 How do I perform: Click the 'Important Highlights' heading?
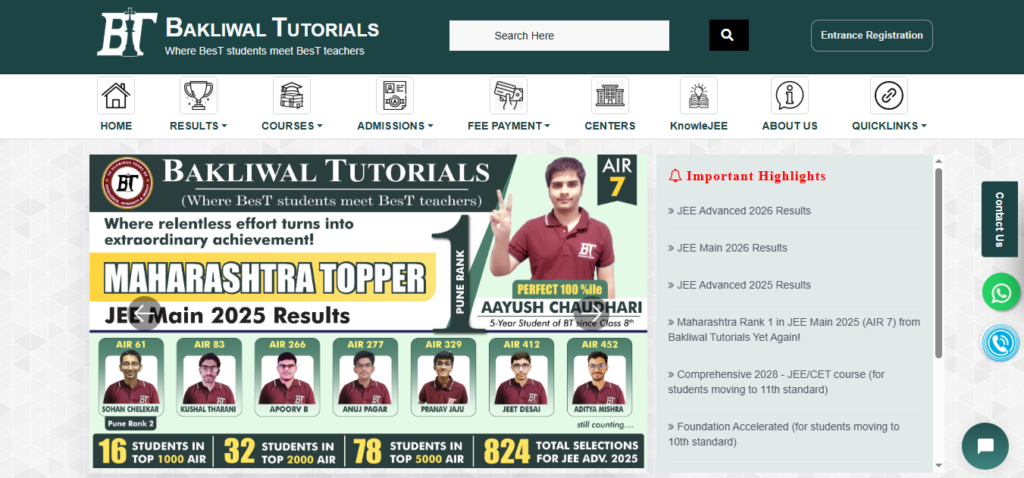point(756,176)
